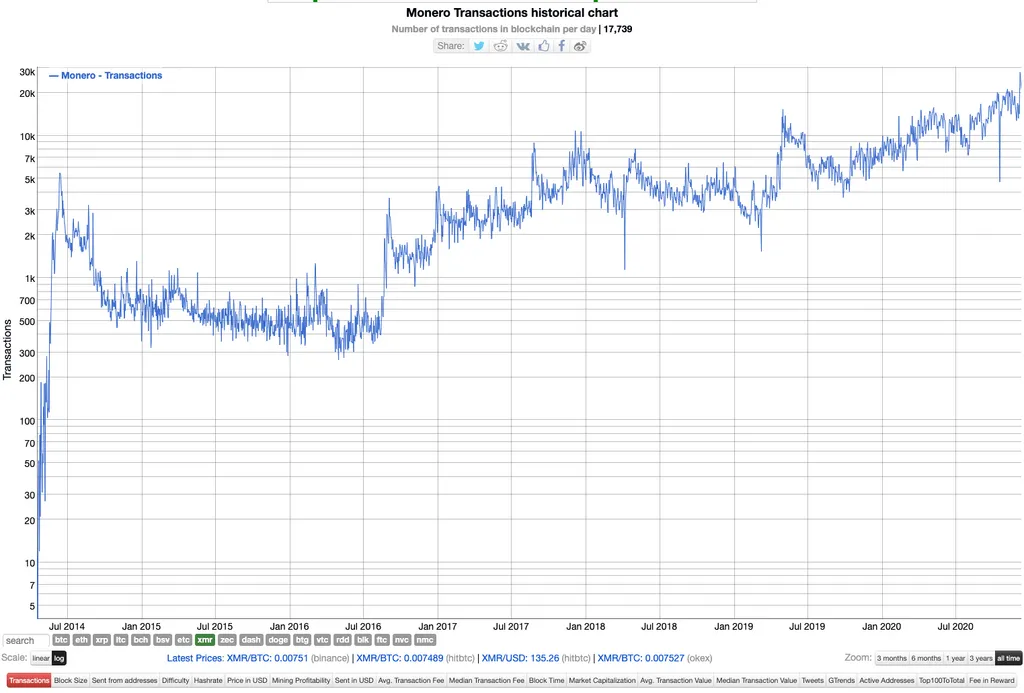Viewport: 1024px width, 693px height.
Task: Toggle the Monero - Transactions legend series
Action: [x=106, y=76]
